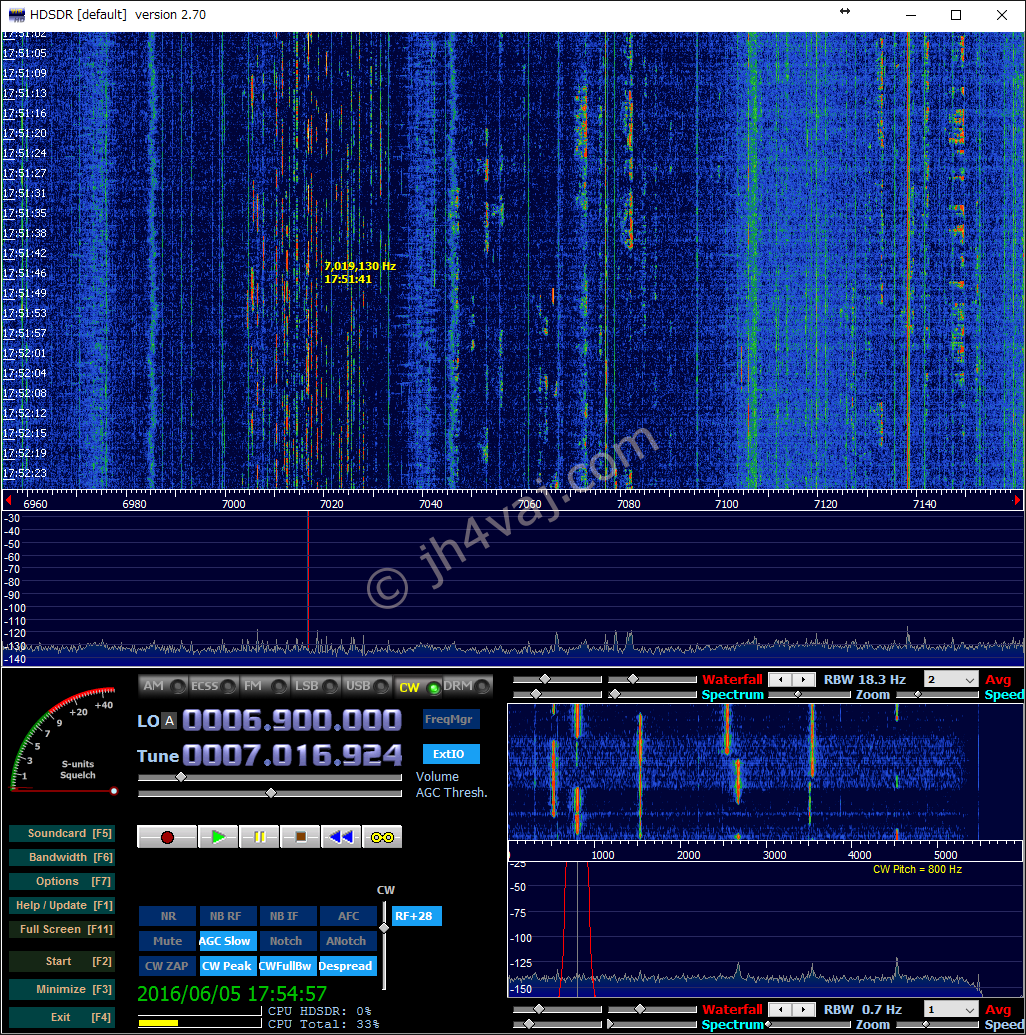Screen dimensions: 1026x1035
Task: Select FM demodulation mode
Action: coord(264,686)
